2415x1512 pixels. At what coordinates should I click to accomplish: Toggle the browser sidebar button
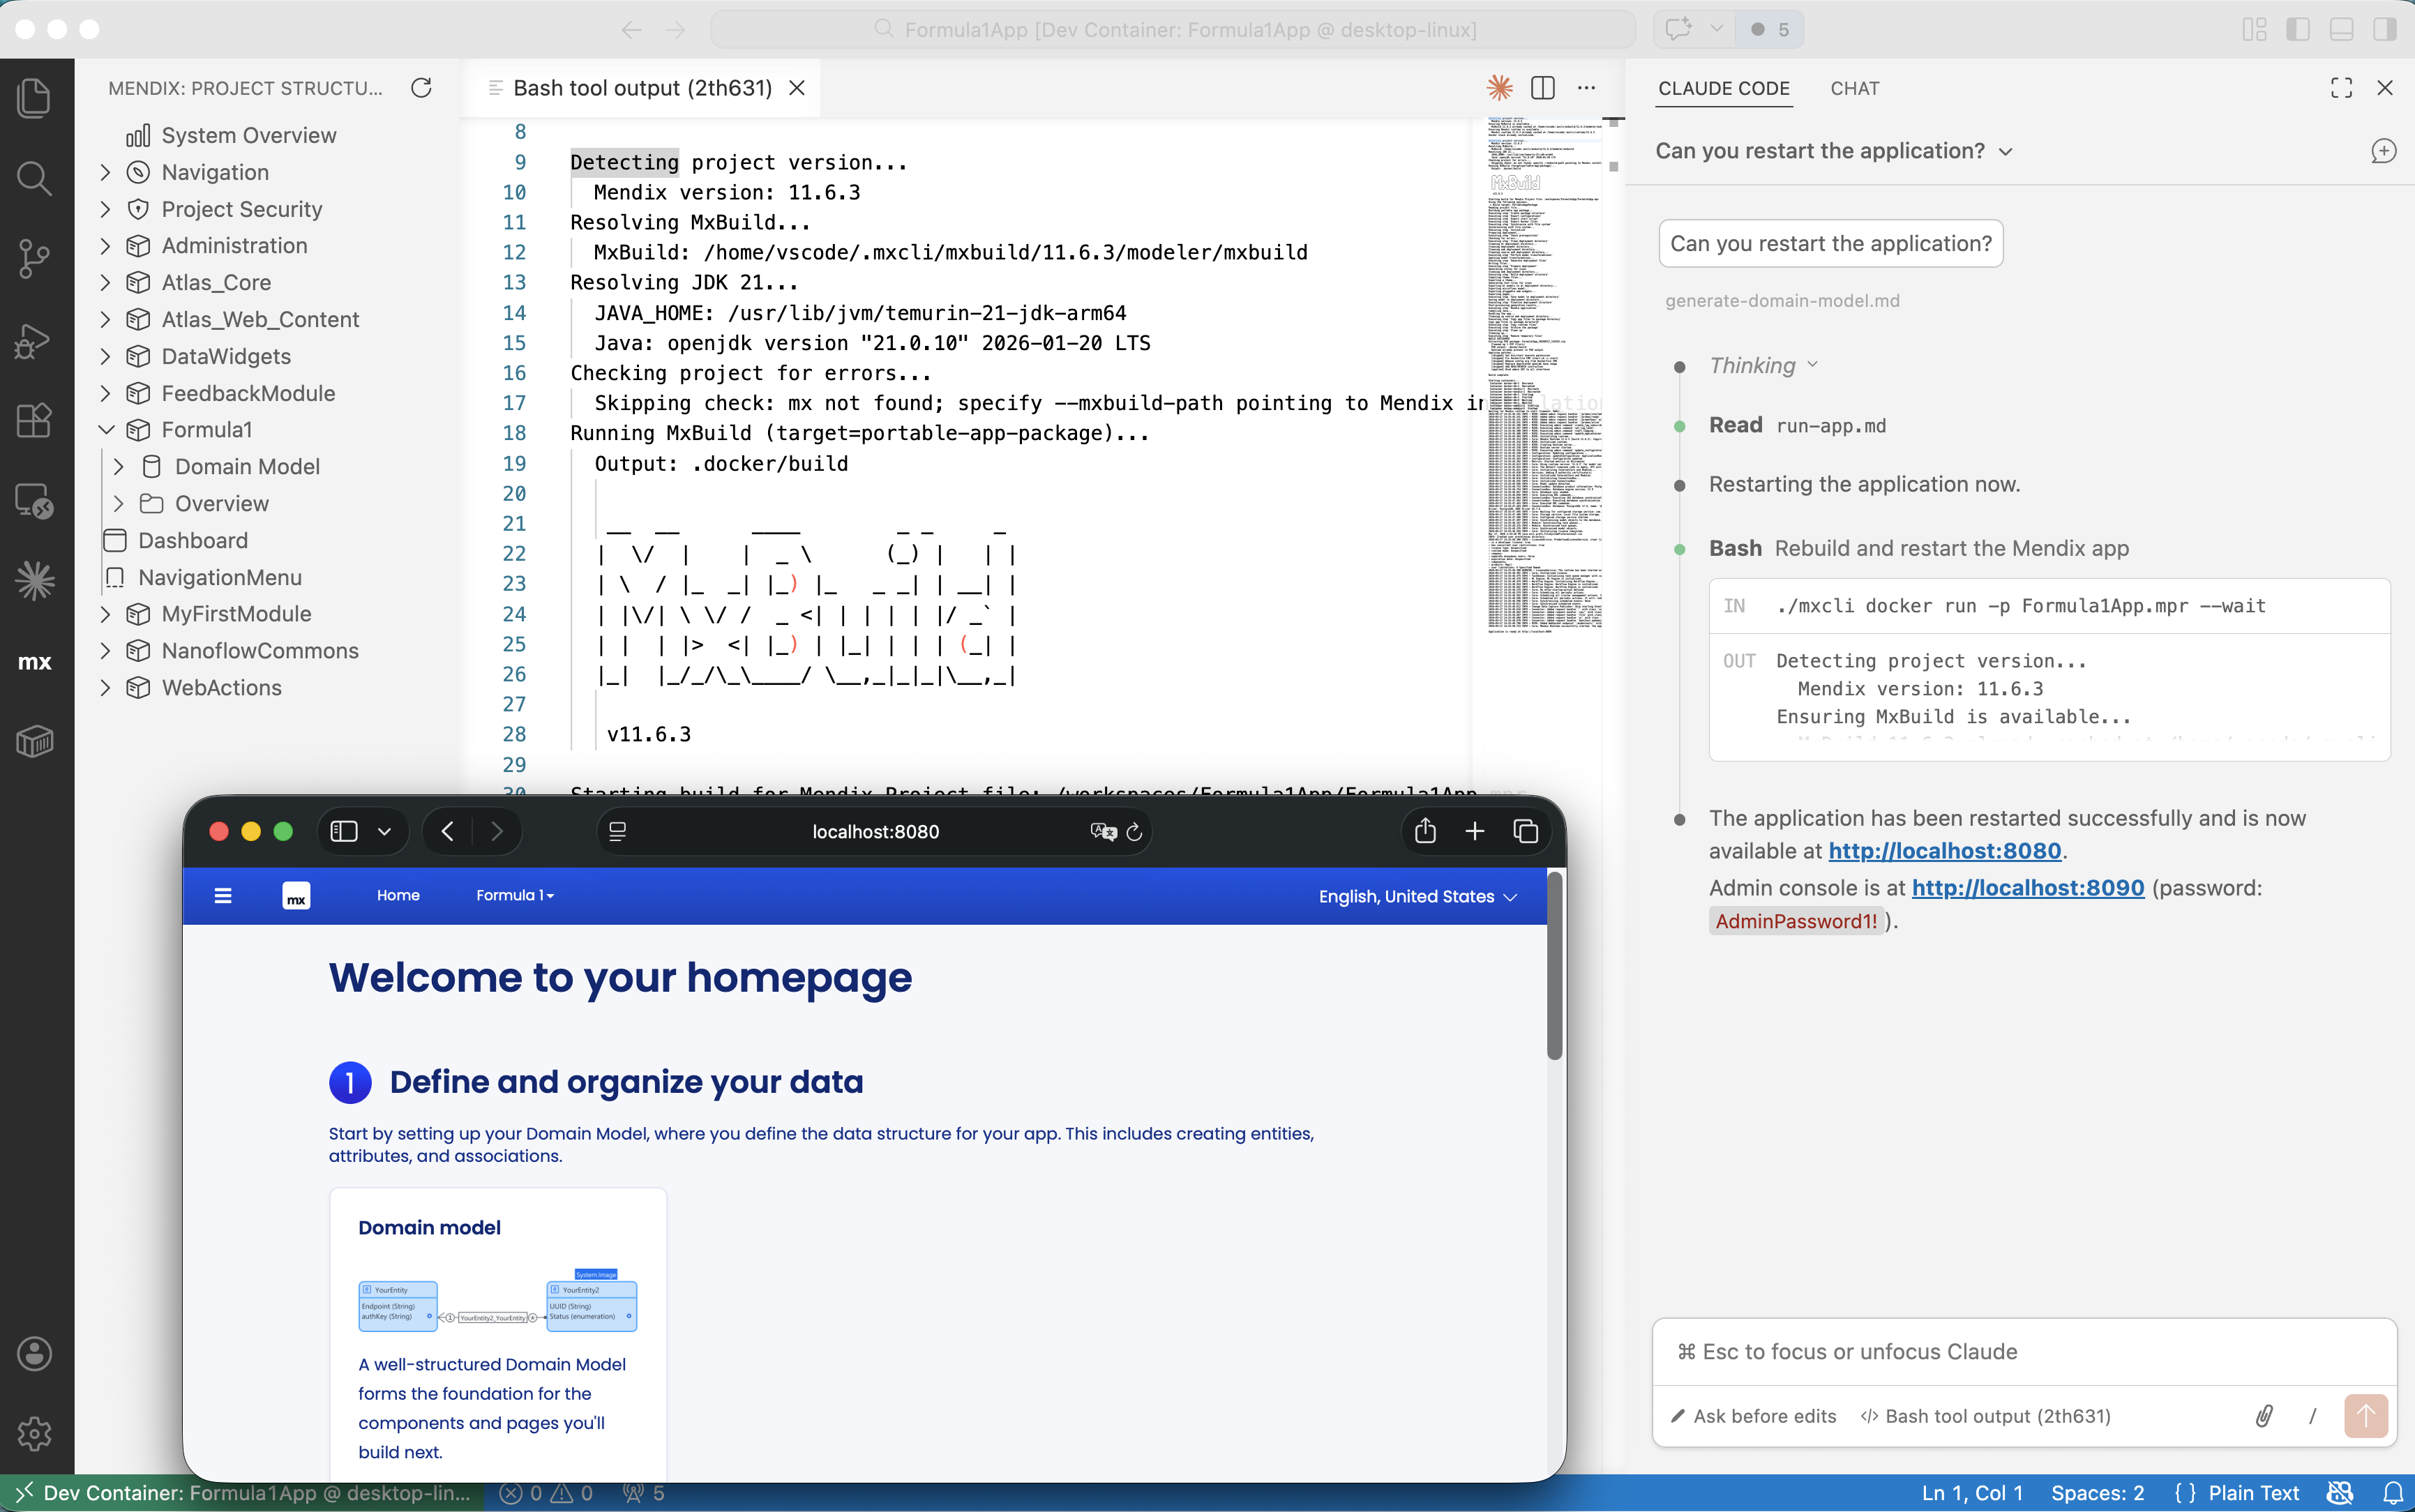click(x=344, y=831)
